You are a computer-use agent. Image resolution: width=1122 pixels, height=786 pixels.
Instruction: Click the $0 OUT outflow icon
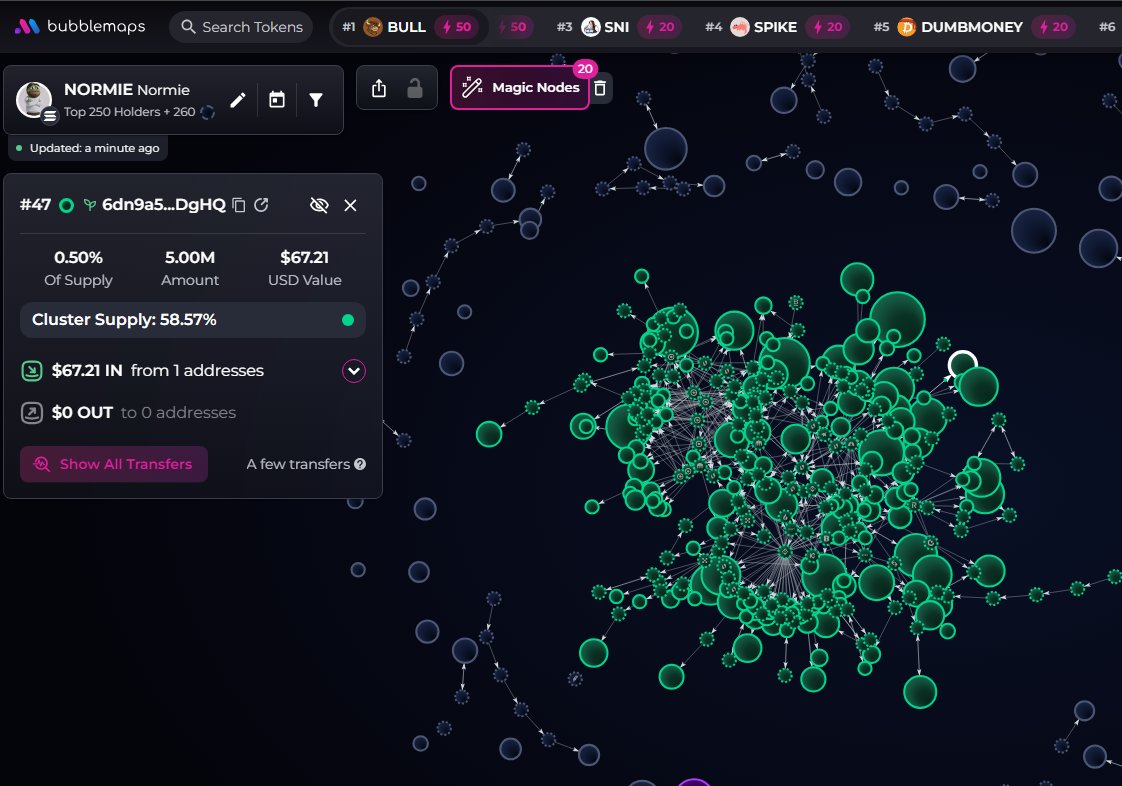(x=31, y=413)
